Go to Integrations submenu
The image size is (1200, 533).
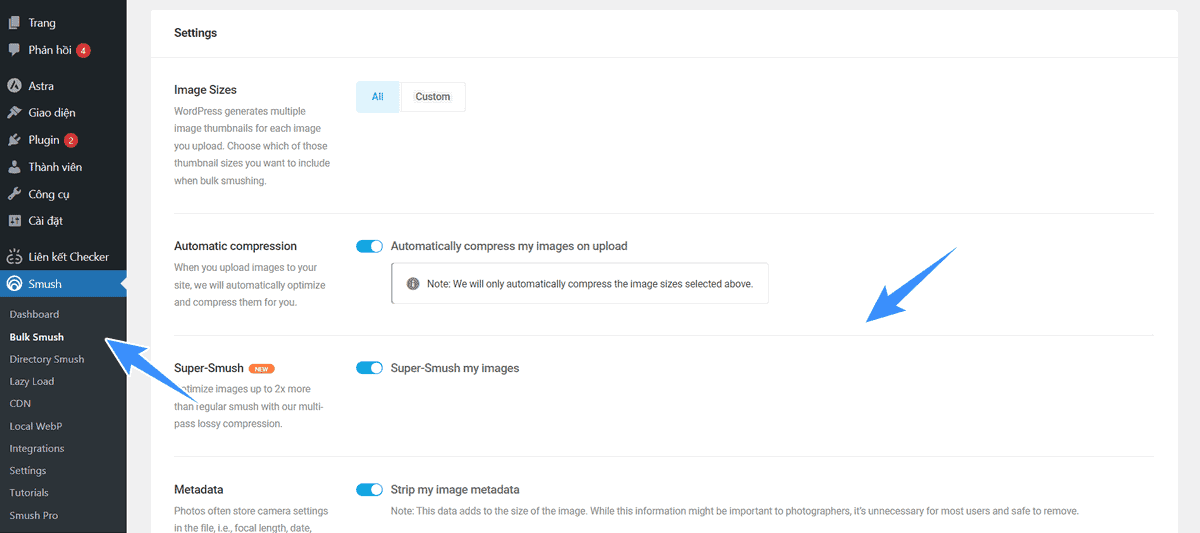click(x=37, y=448)
